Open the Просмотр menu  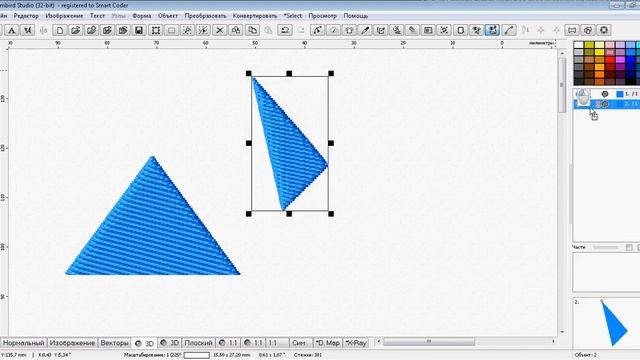322,16
